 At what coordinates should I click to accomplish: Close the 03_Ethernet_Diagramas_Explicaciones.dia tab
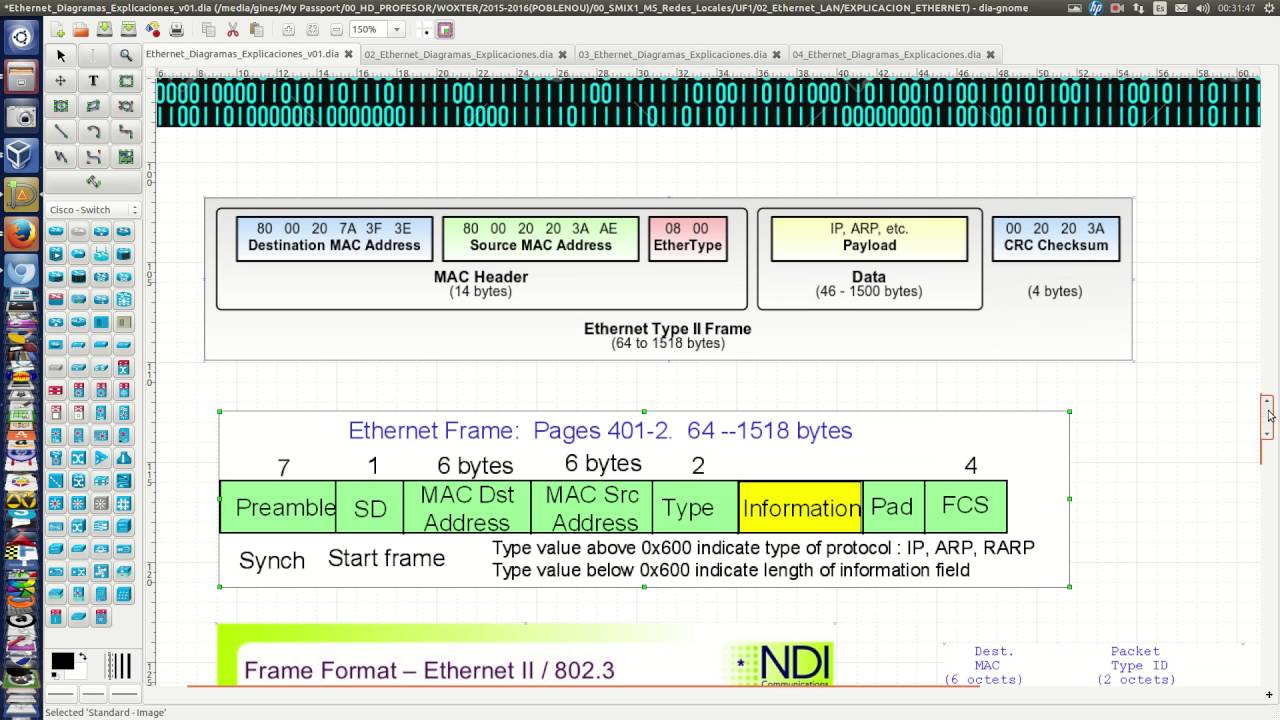click(x=777, y=55)
